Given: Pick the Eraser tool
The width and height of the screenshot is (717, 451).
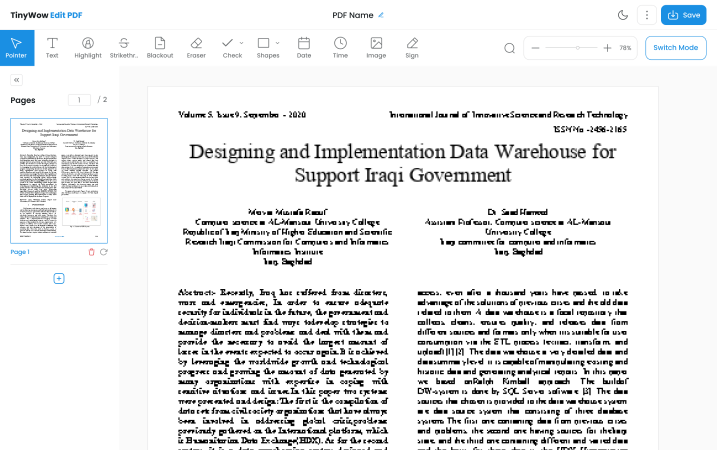Looking at the screenshot, I should coord(196,47).
